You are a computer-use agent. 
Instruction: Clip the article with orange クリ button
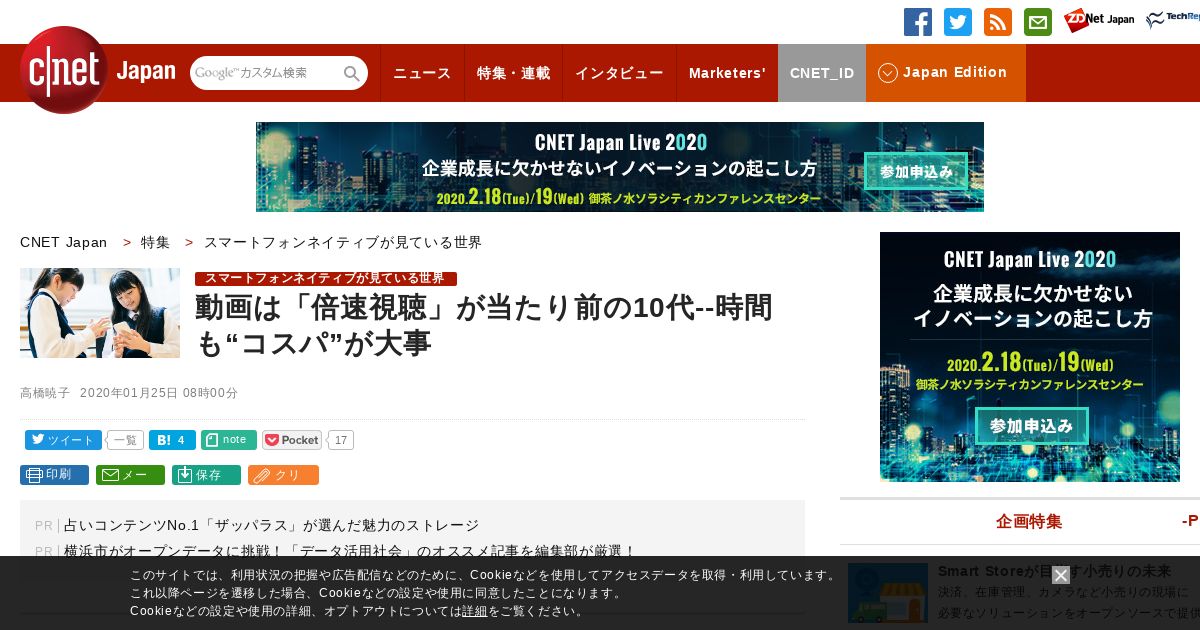tap(283, 475)
